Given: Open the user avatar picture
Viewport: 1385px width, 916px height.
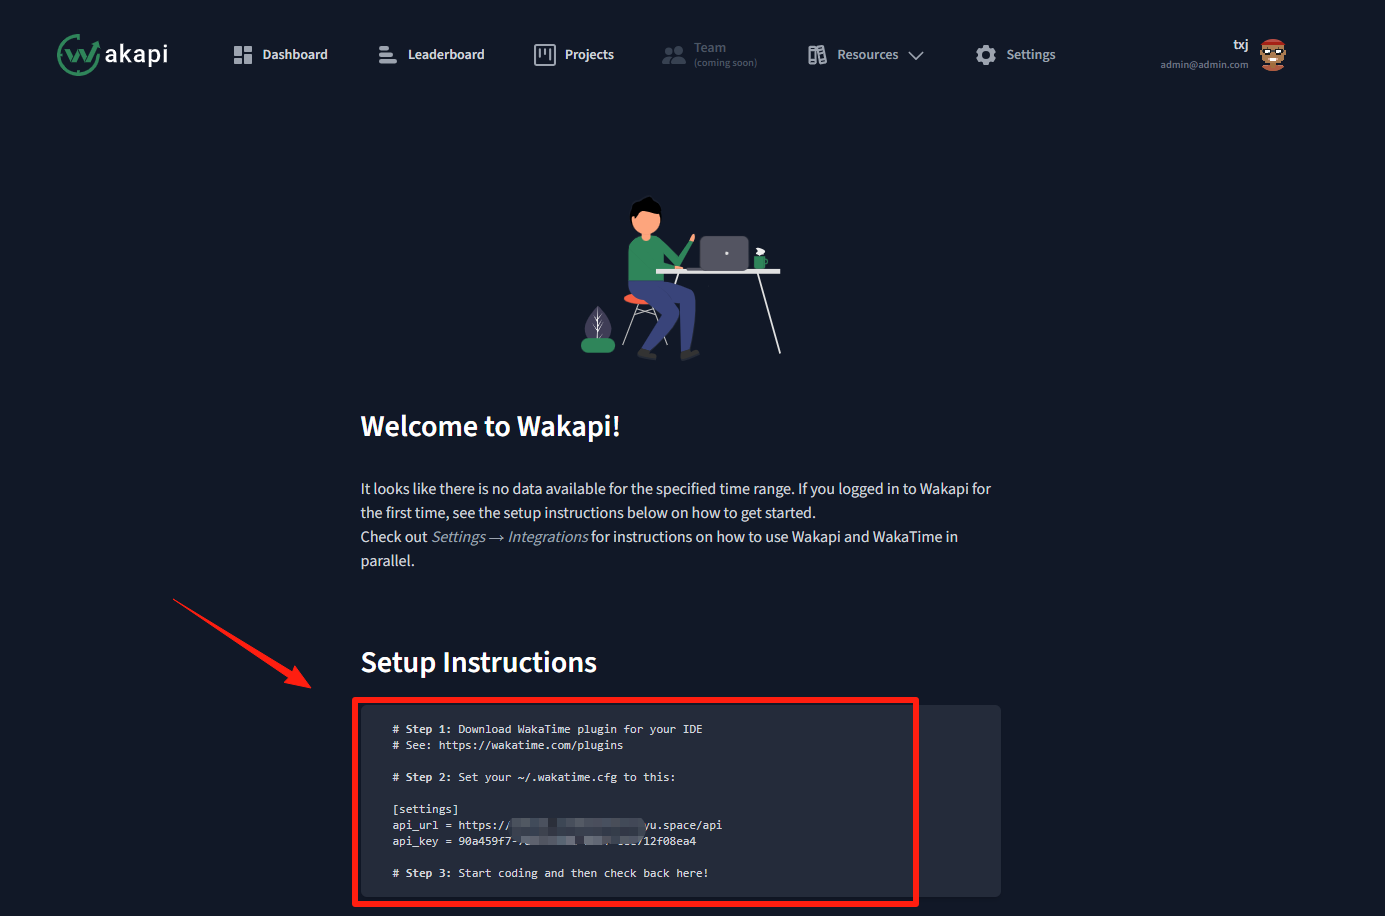Looking at the screenshot, I should coord(1273,55).
